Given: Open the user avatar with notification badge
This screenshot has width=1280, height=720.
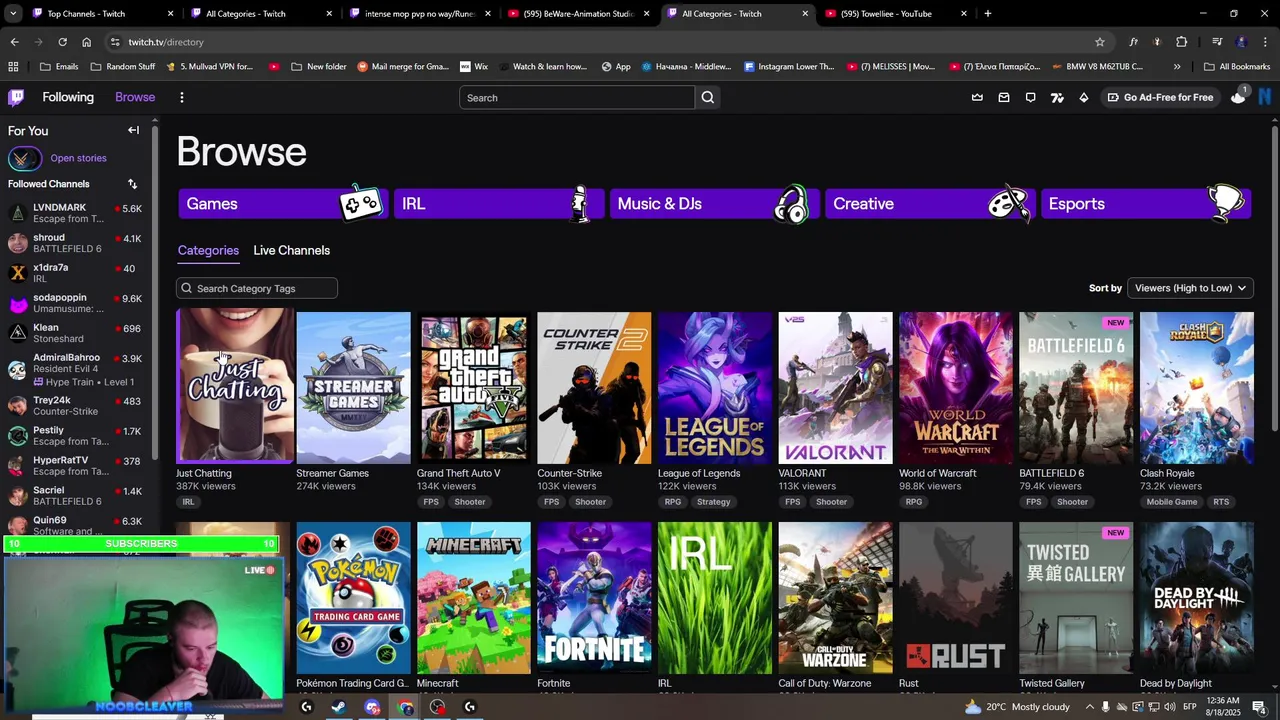Looking at the screenshot, I should tap(1238, 97).
